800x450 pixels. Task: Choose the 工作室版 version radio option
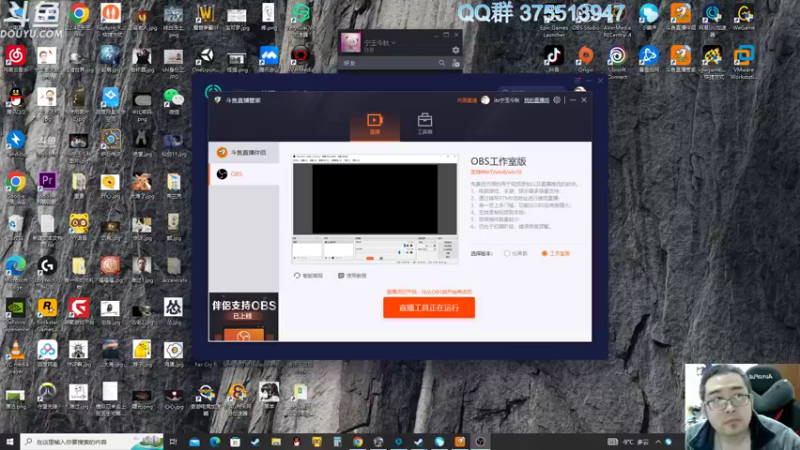556,254
